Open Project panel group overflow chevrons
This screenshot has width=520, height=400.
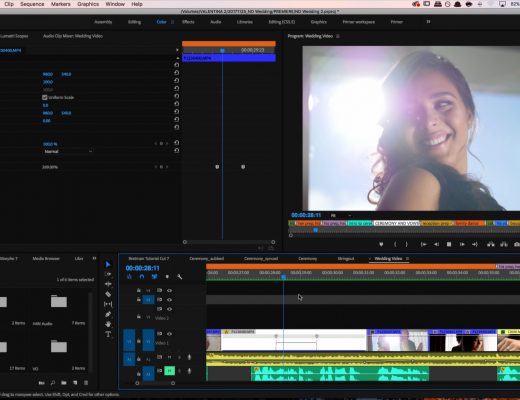[94, 258]
